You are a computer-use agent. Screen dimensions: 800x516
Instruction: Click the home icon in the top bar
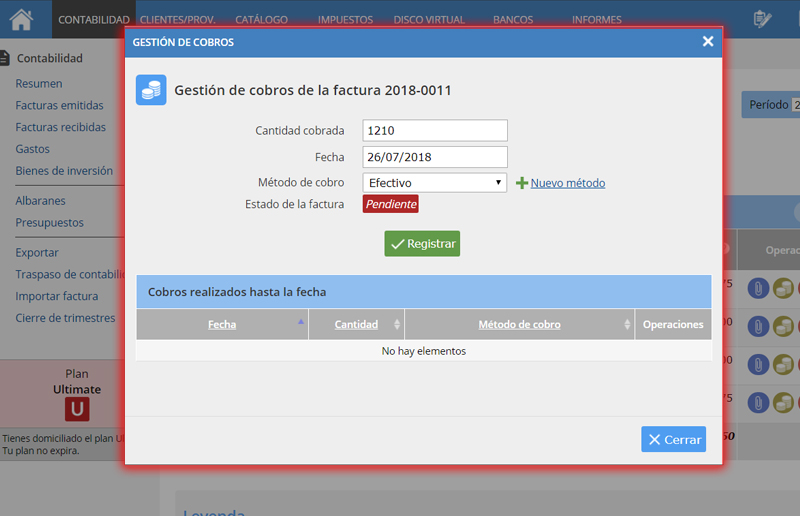pos(21,18)
